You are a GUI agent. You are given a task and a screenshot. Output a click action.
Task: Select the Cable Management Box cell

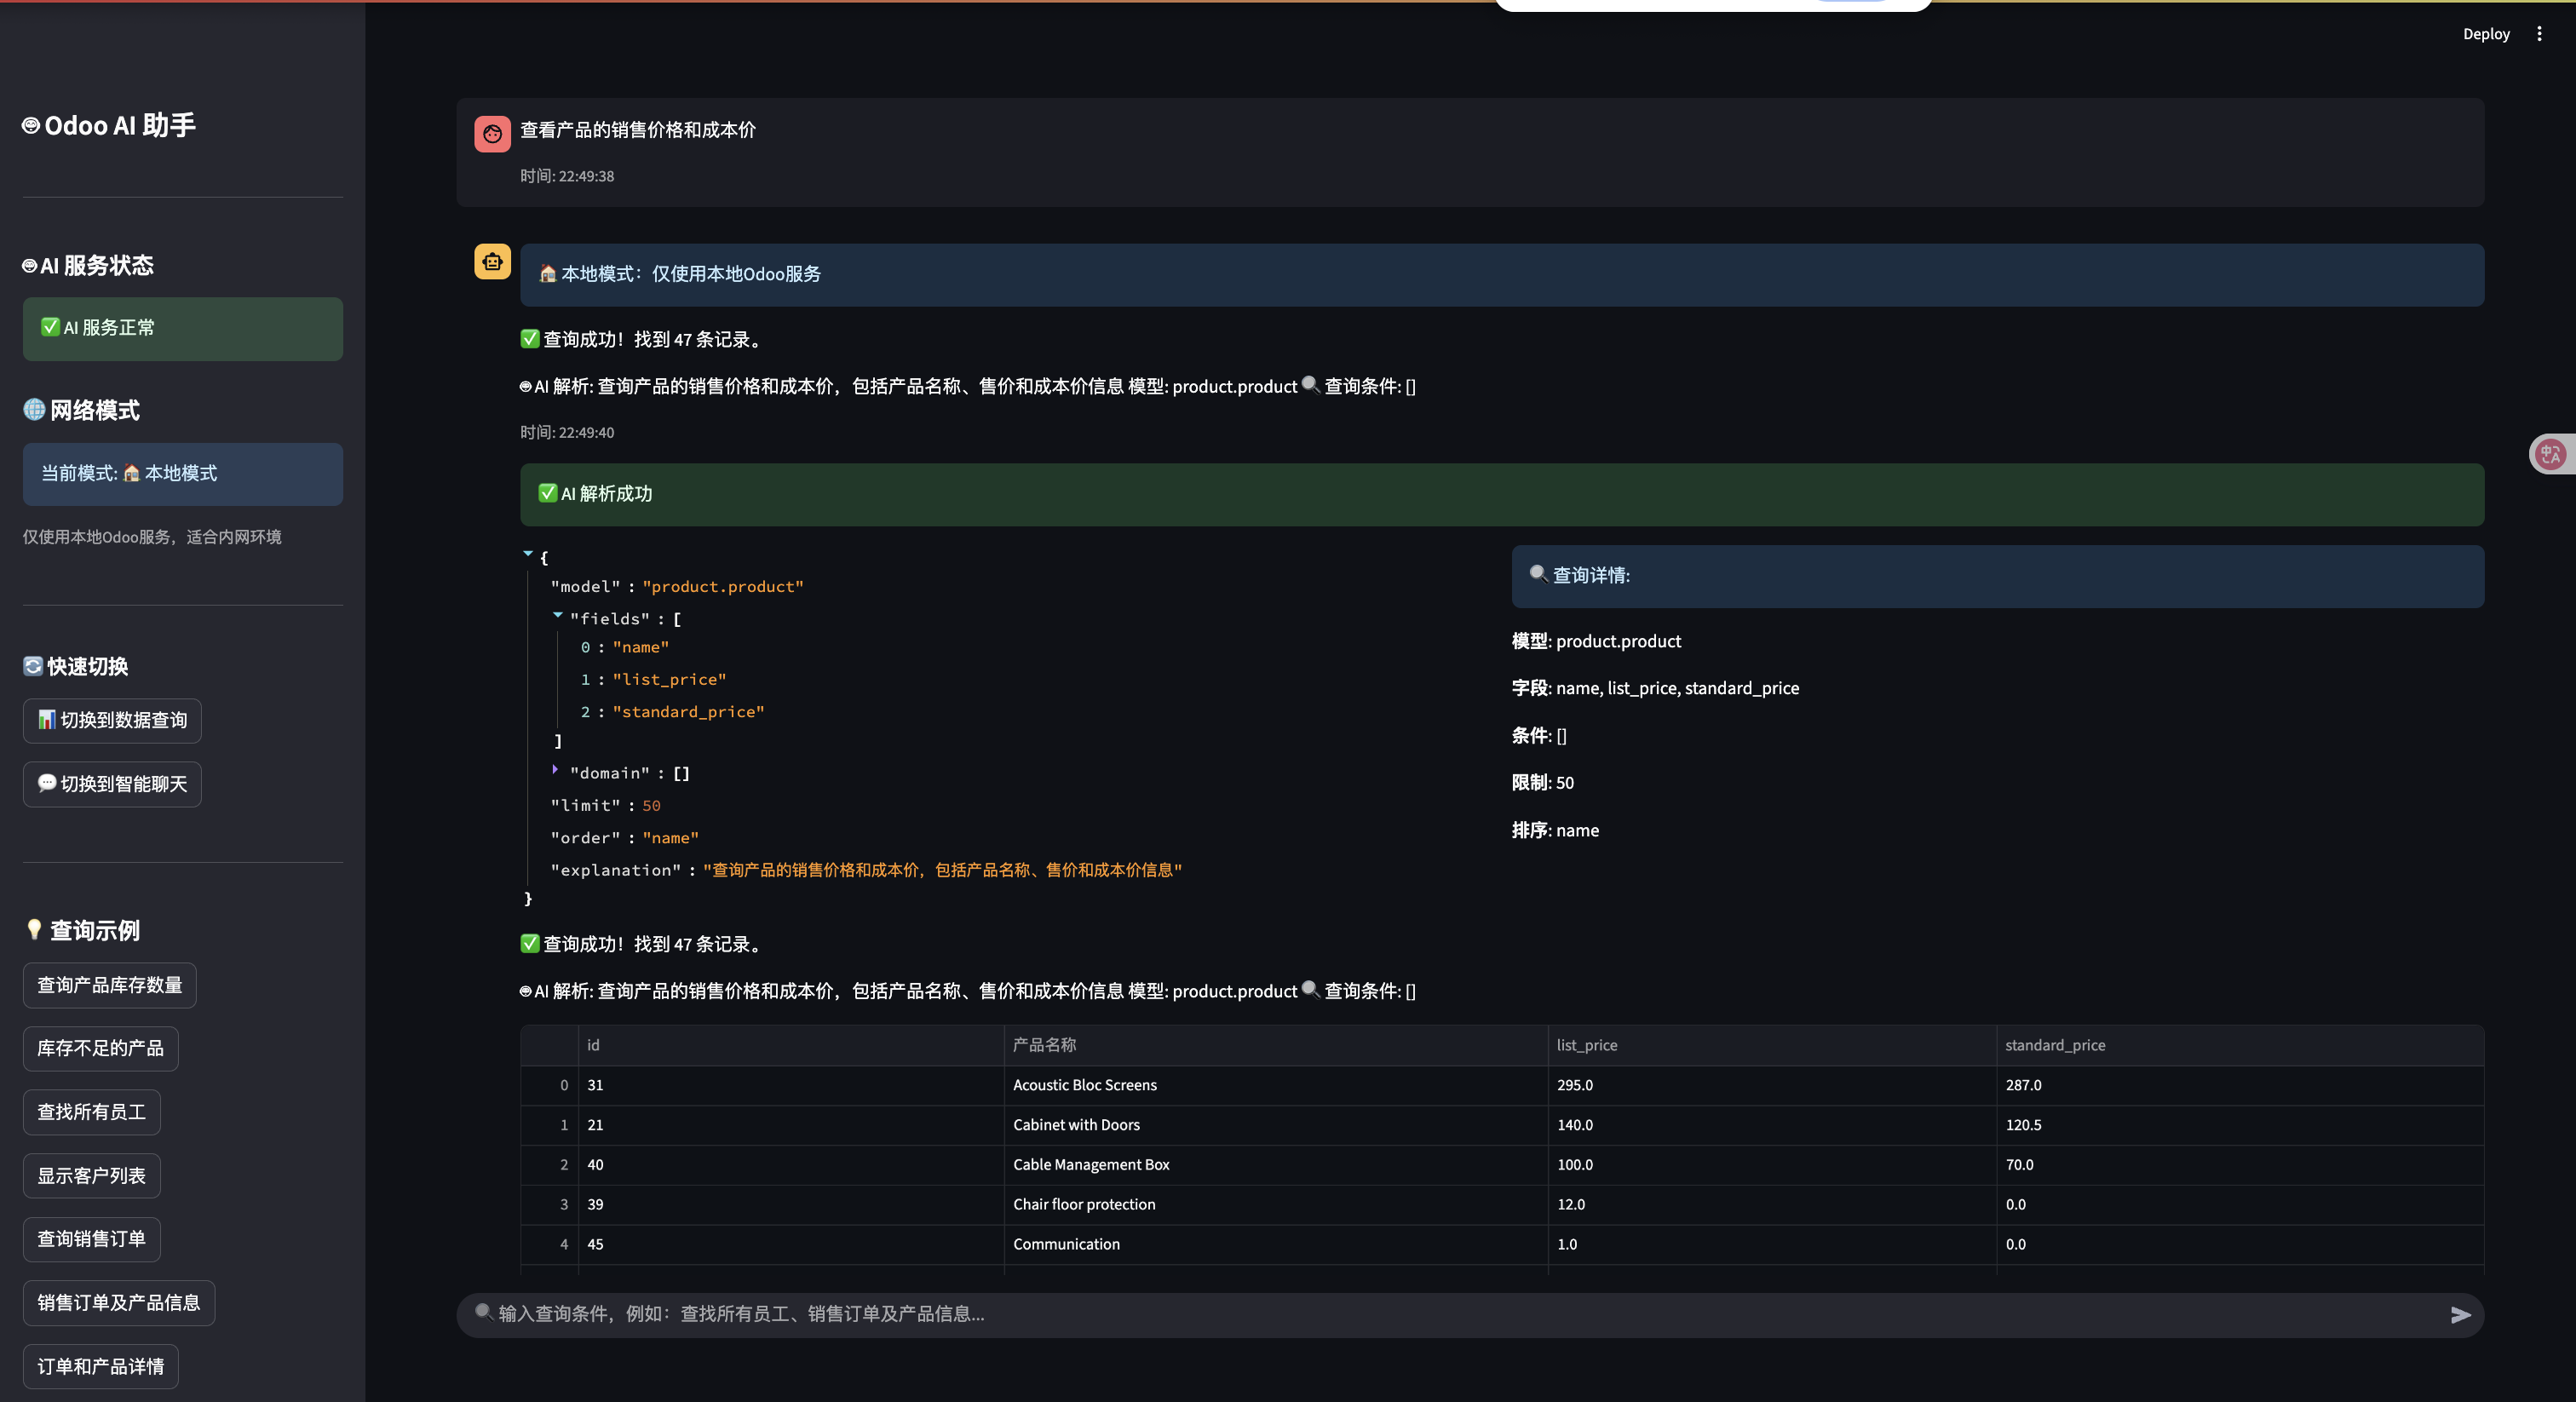tap(1276, 1165)
